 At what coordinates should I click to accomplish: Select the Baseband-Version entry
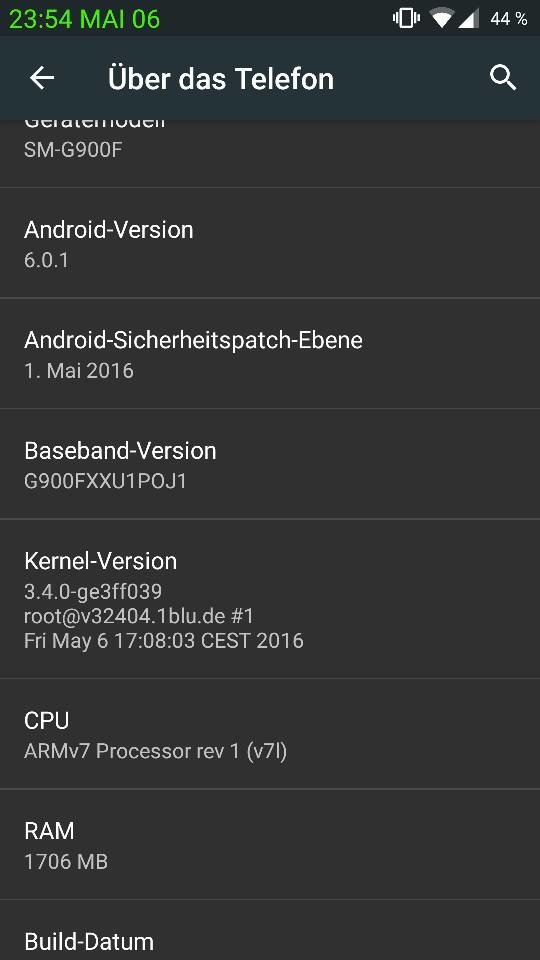[x=270, y=464]
